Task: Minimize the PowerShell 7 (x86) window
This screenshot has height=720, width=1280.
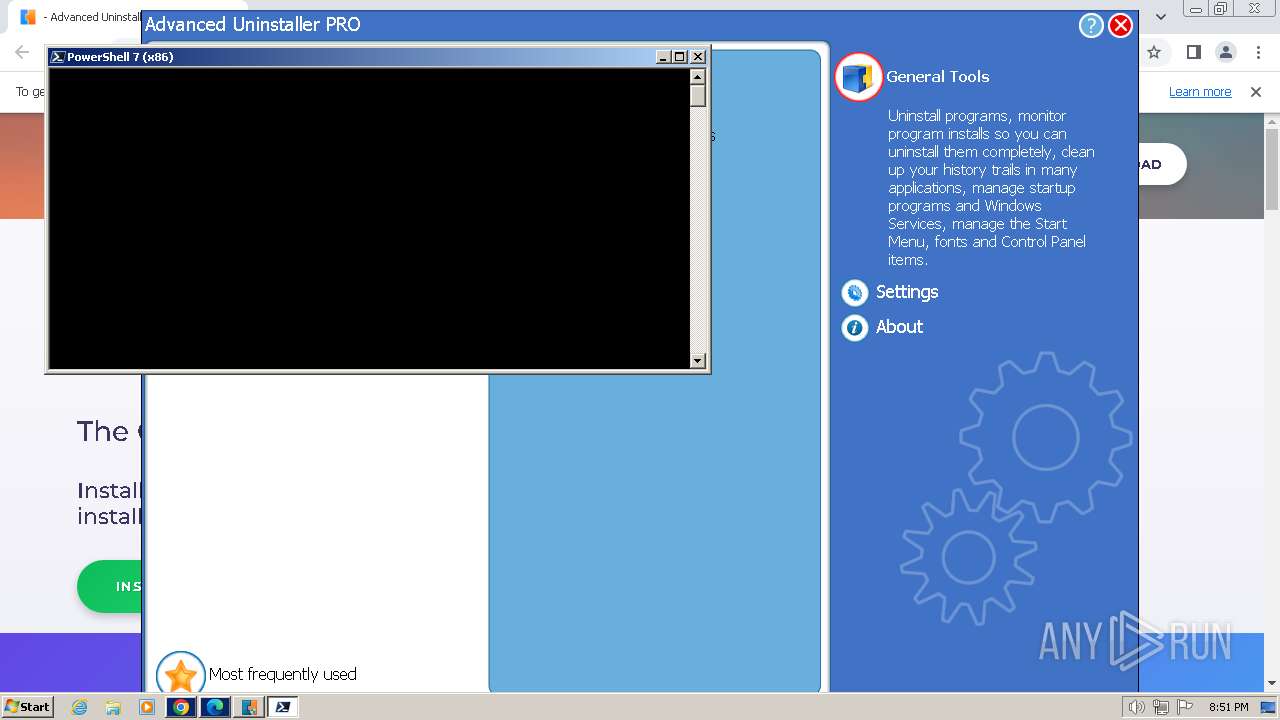Action: pos(663,57)
